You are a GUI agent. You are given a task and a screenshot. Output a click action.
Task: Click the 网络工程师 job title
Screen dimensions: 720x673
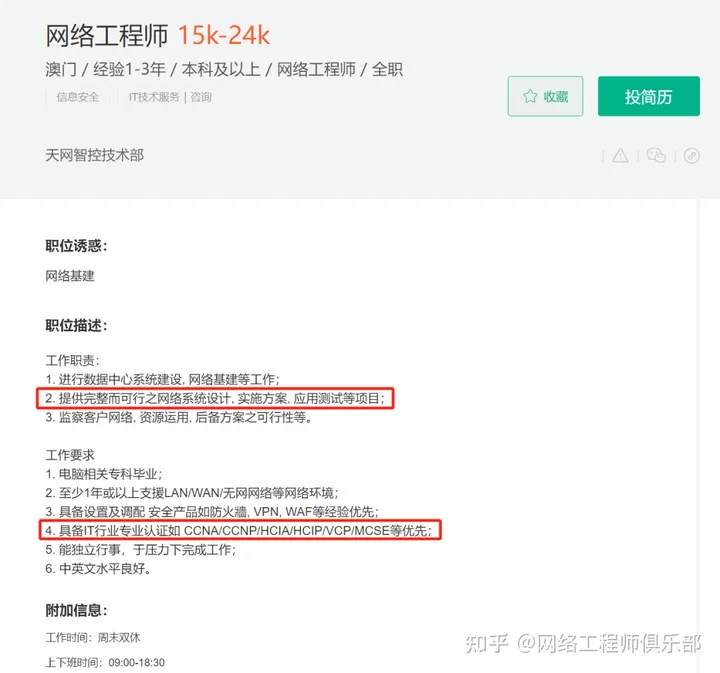point(107,36)
